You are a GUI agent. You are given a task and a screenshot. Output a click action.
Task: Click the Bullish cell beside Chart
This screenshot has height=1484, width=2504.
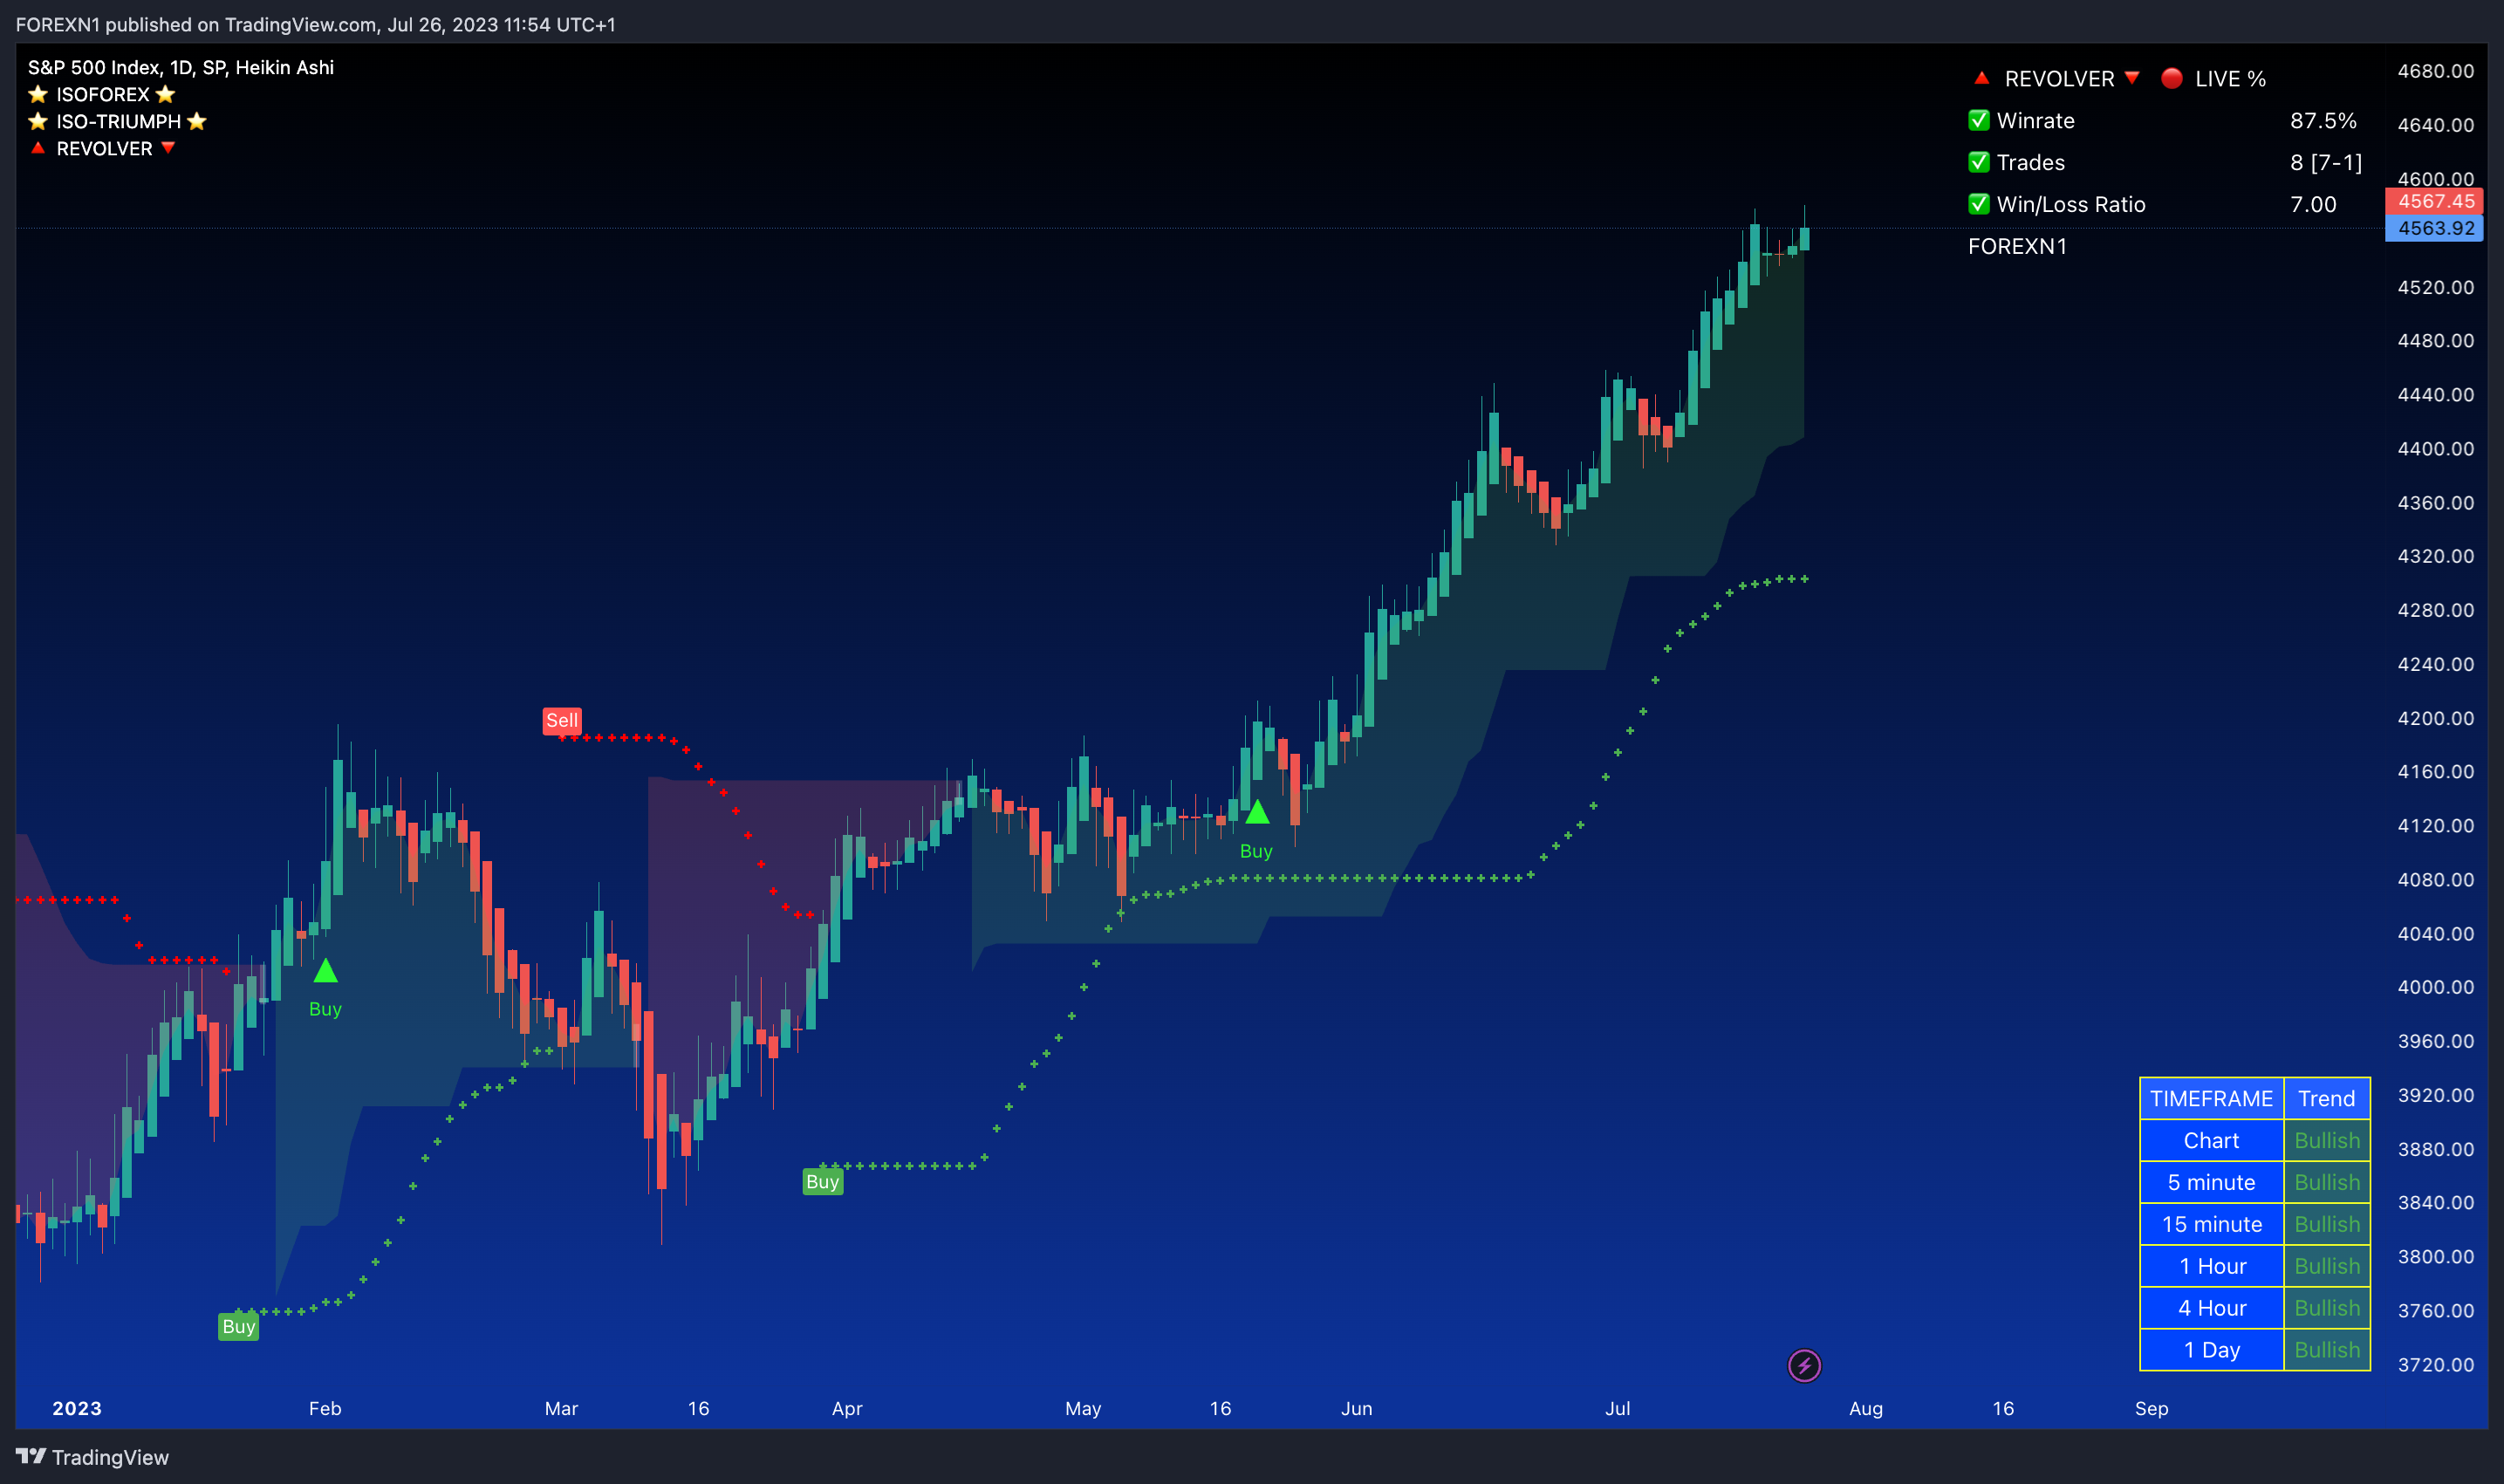point(2326,1140)
